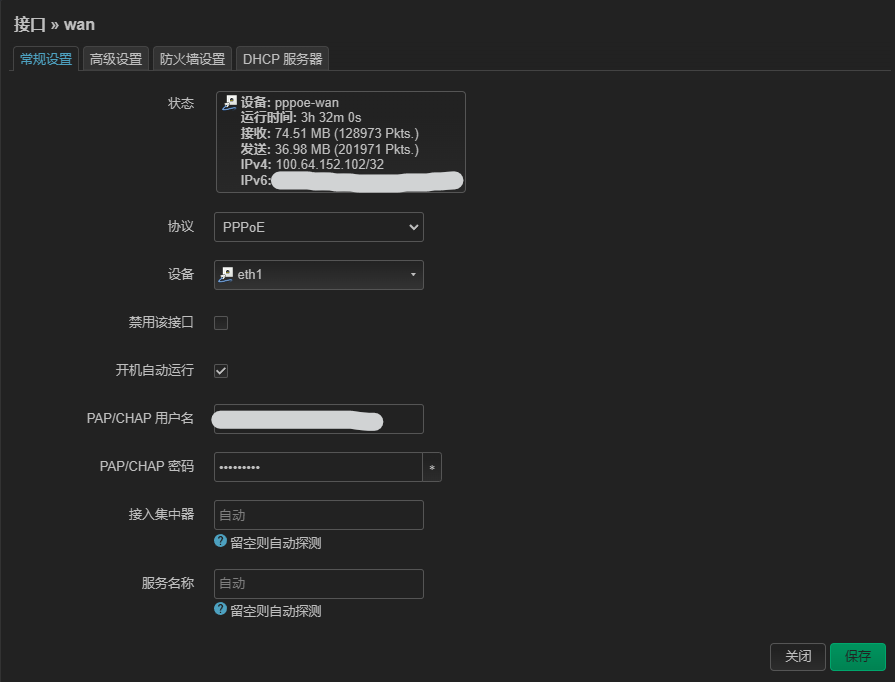Viewport: 895px width, 682px height.
Task: Open the 高级设置 tab
Action: 116,59
